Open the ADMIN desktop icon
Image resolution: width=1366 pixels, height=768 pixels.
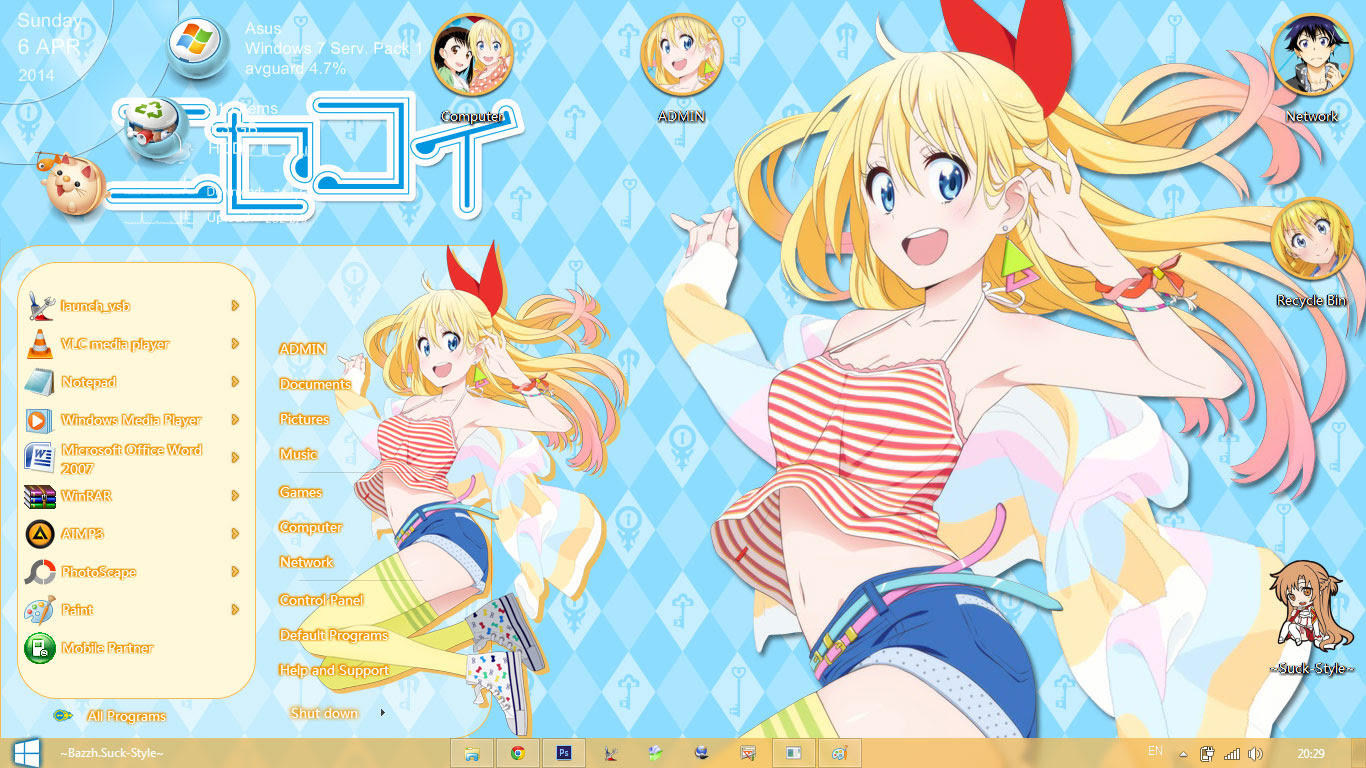click(x=681, y=70)
